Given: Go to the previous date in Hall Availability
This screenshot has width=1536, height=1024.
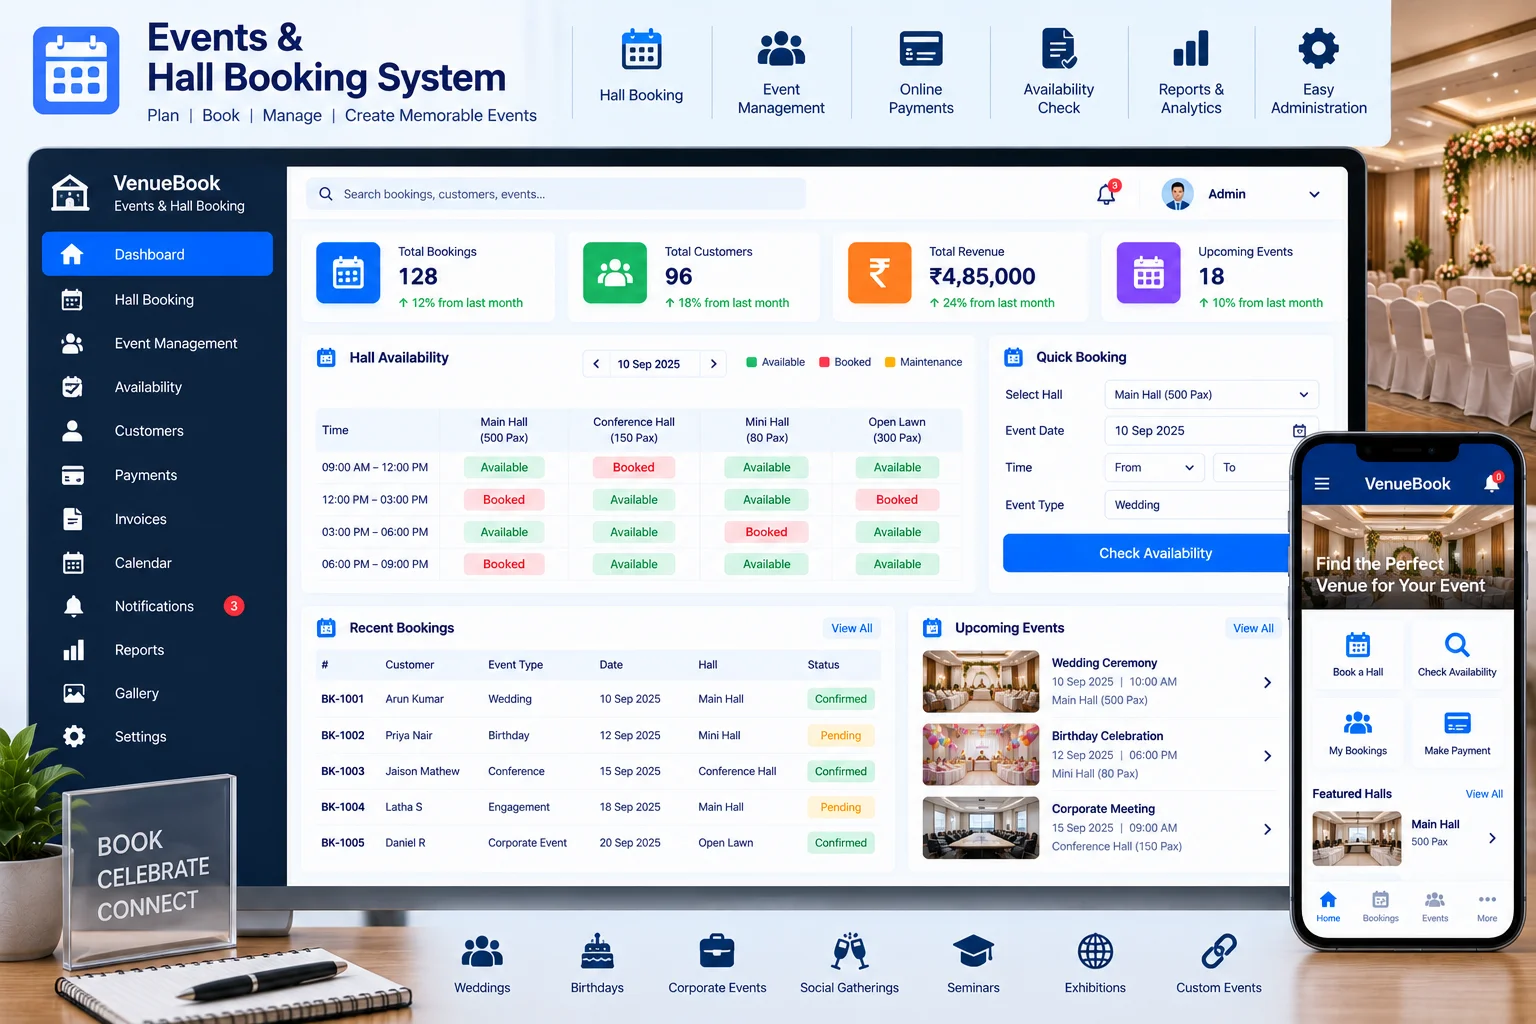Looking at the screenshot, I should click(x=596, y=364).
